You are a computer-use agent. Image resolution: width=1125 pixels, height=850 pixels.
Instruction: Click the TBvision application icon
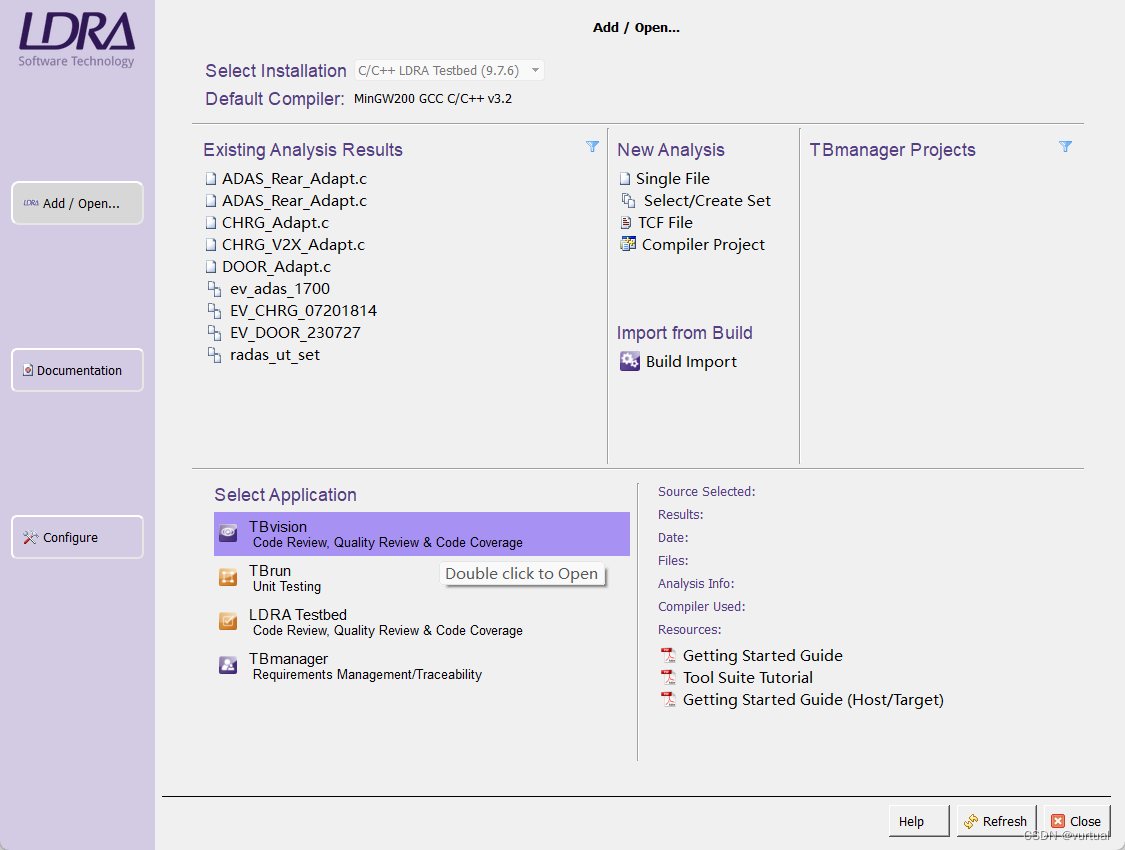coord(228,533)
